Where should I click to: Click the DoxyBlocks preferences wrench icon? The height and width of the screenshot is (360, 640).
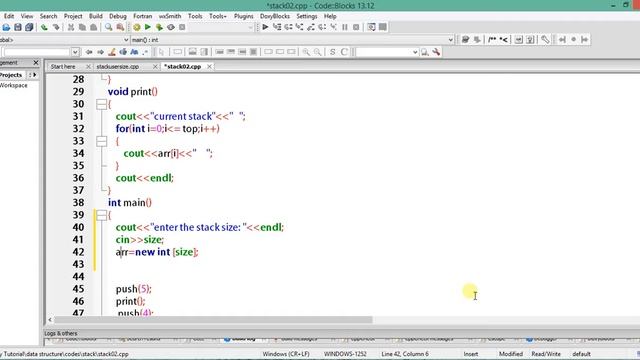click(545, 40)
